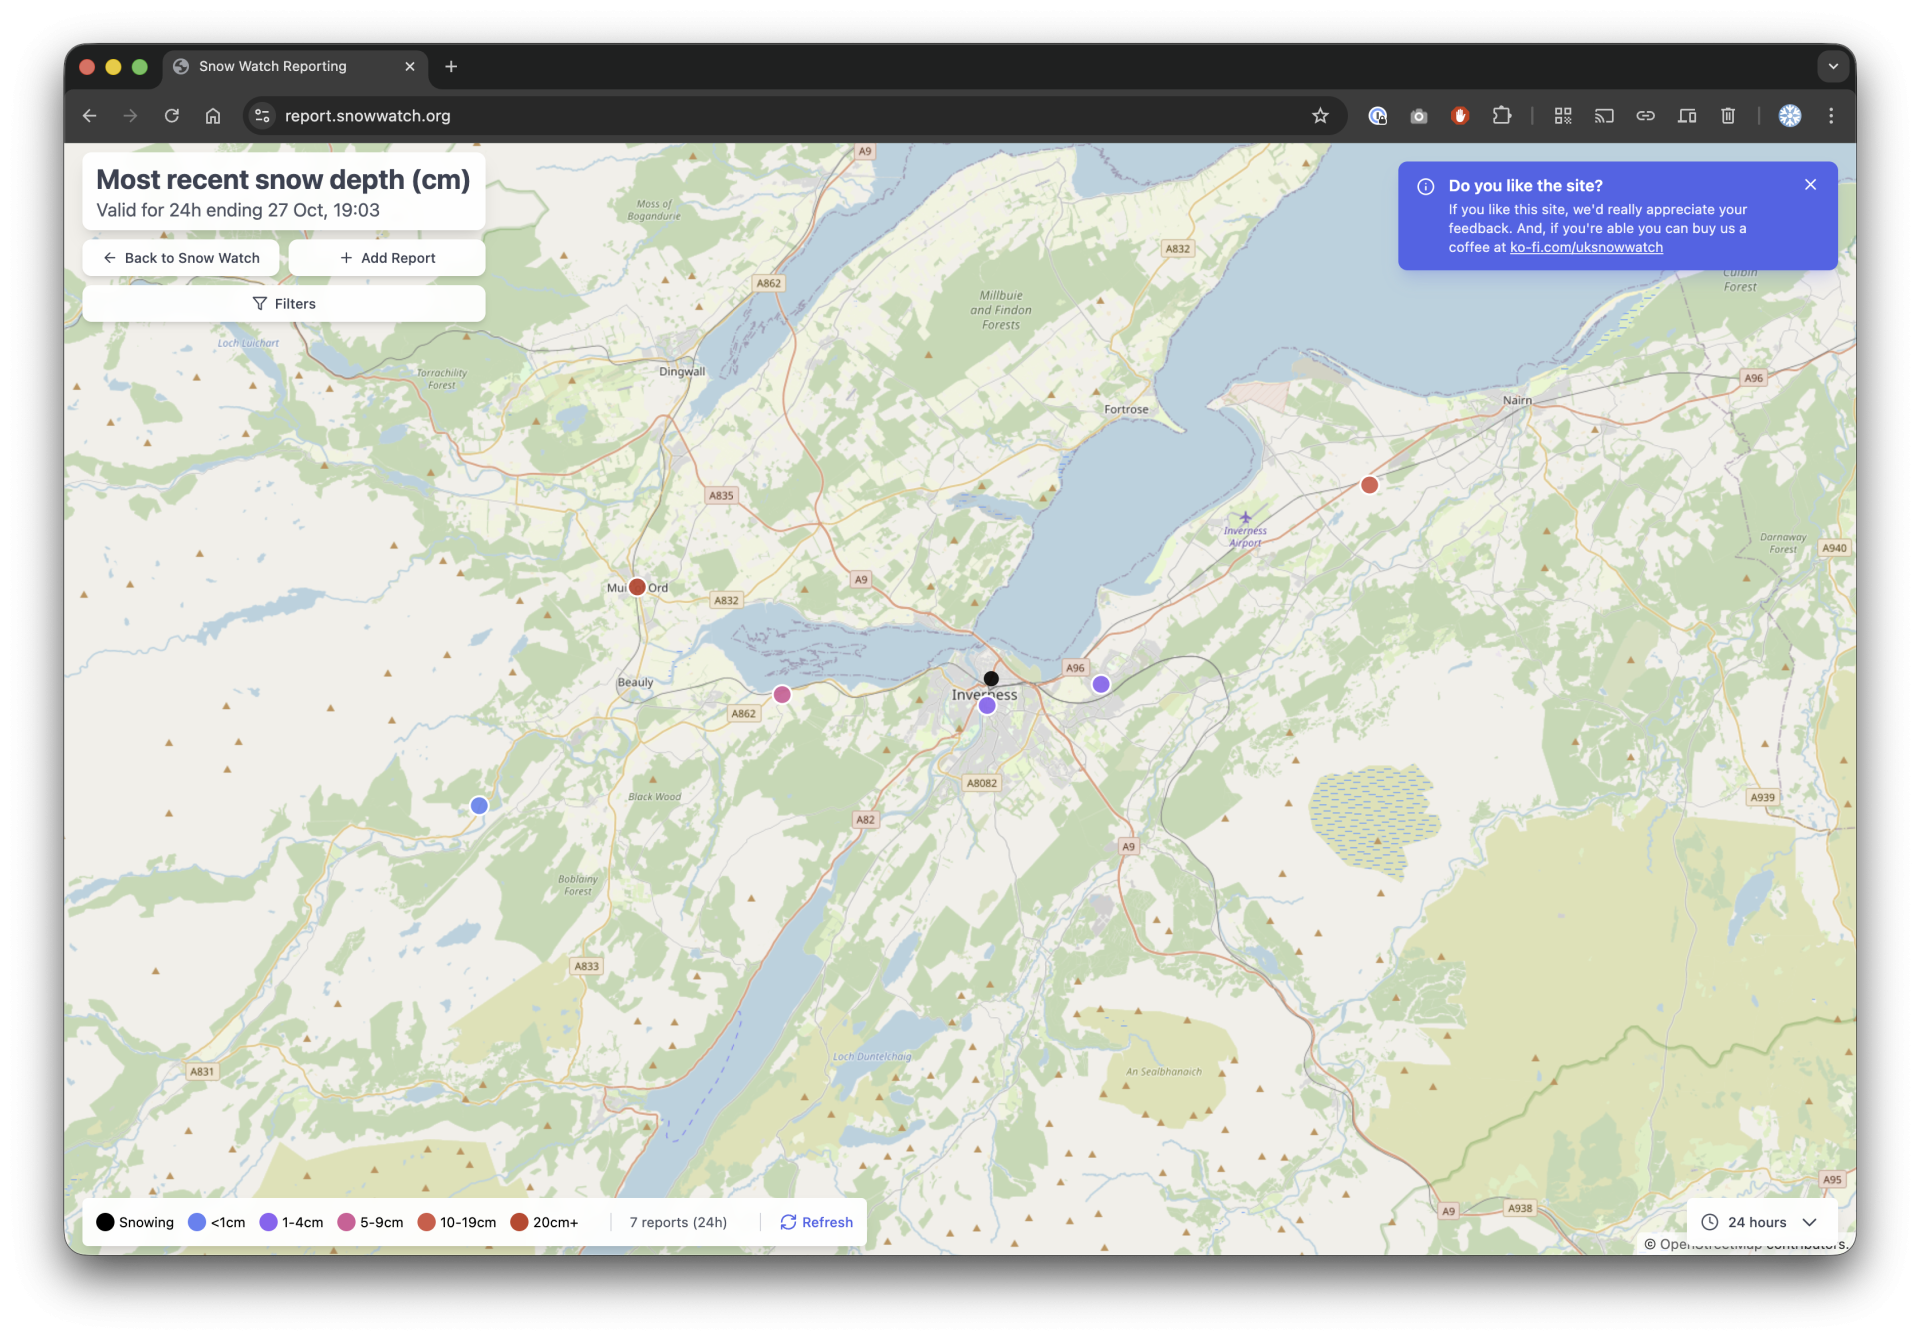Click the device split-screen extension icon
The width and height of the screenshot is (1920, 1340).
(x=1687, y=116)
